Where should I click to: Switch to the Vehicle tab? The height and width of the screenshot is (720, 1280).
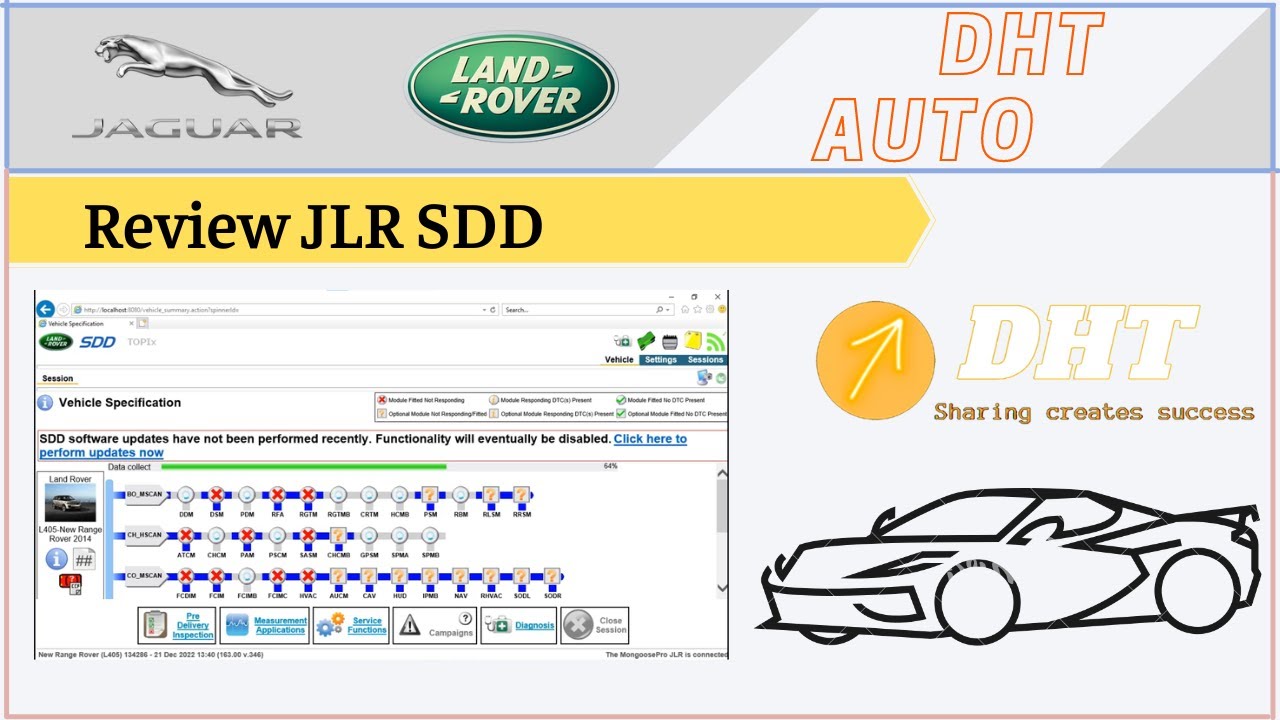click(x=620, y=360)
